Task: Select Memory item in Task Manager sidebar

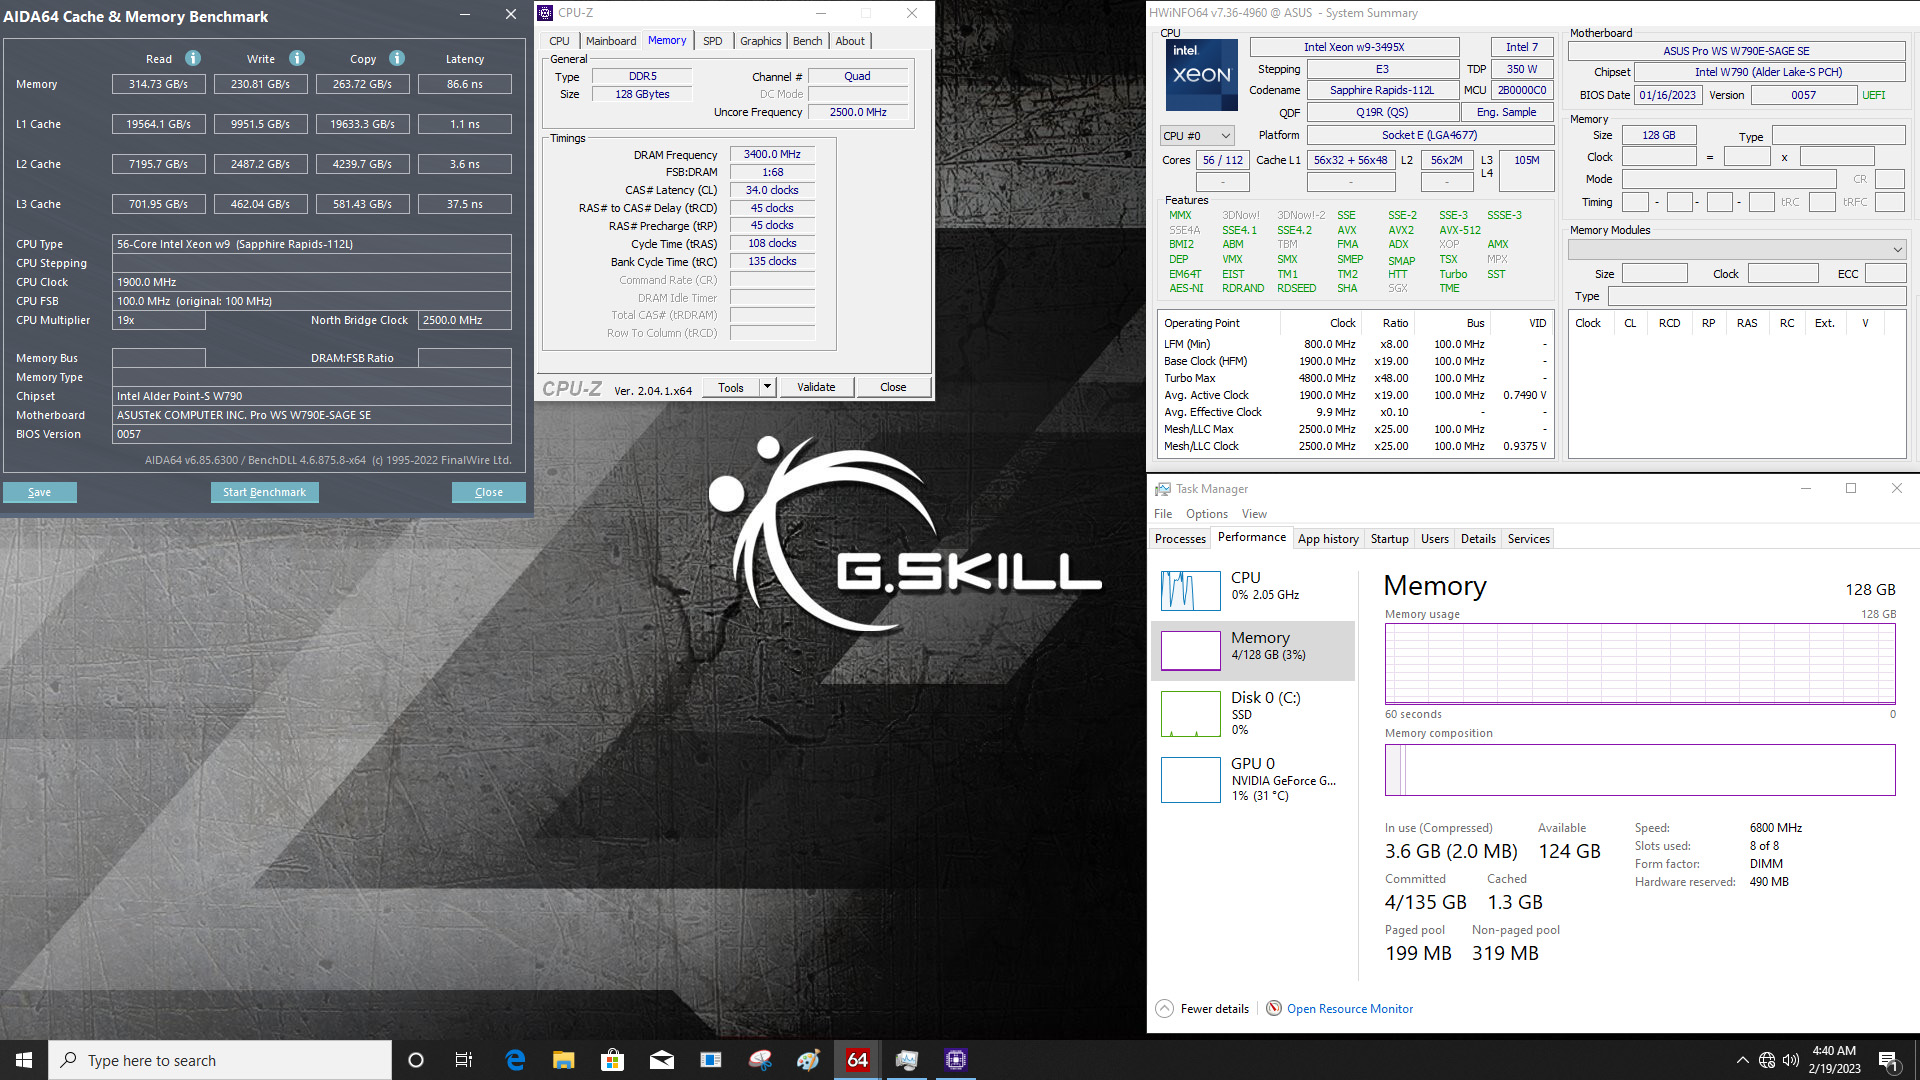Action: 1253,650
